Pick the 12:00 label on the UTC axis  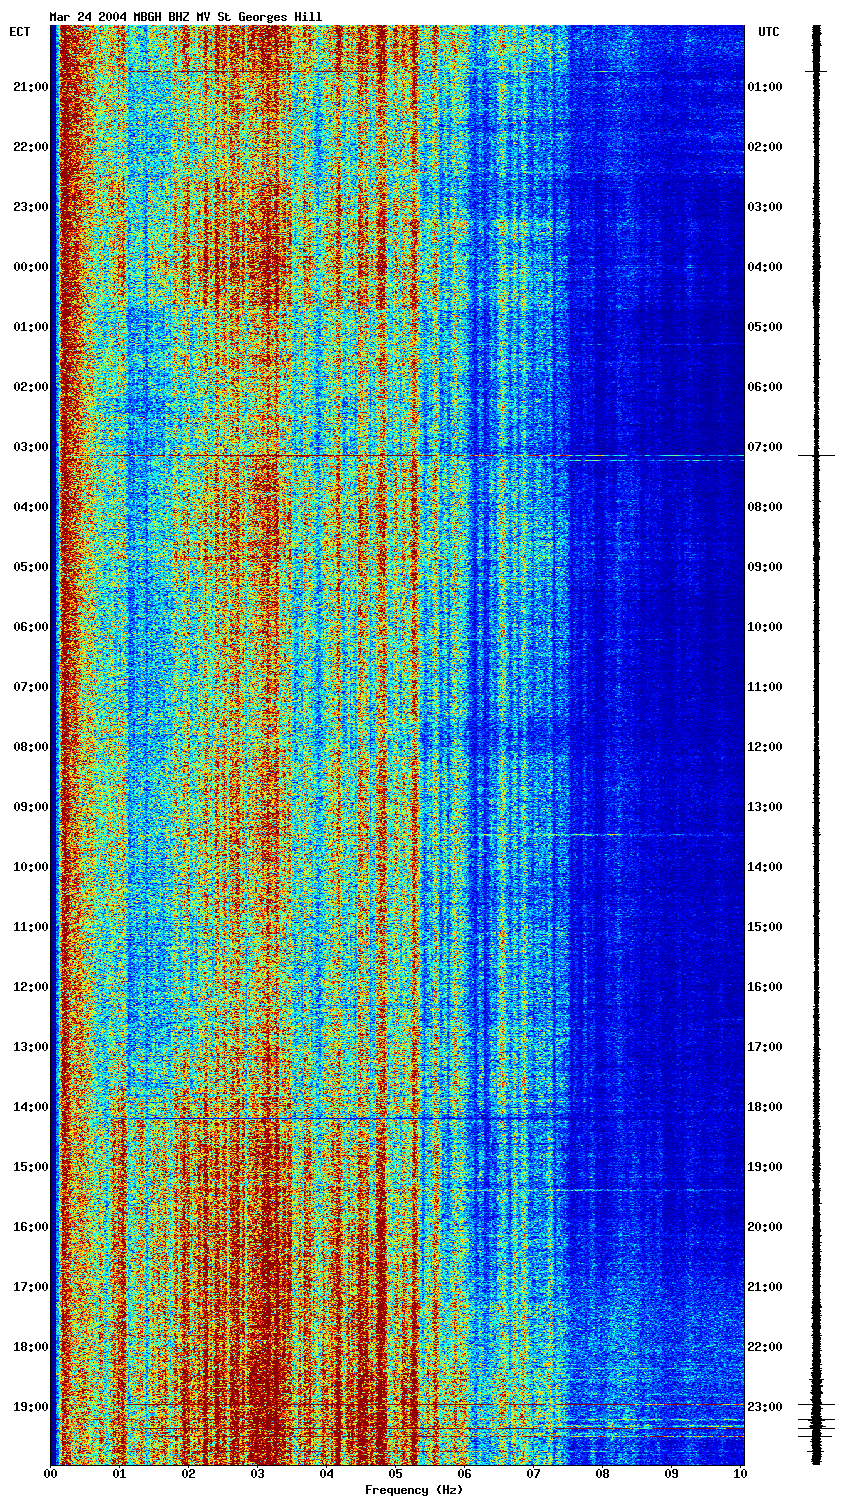click(764, 747)
